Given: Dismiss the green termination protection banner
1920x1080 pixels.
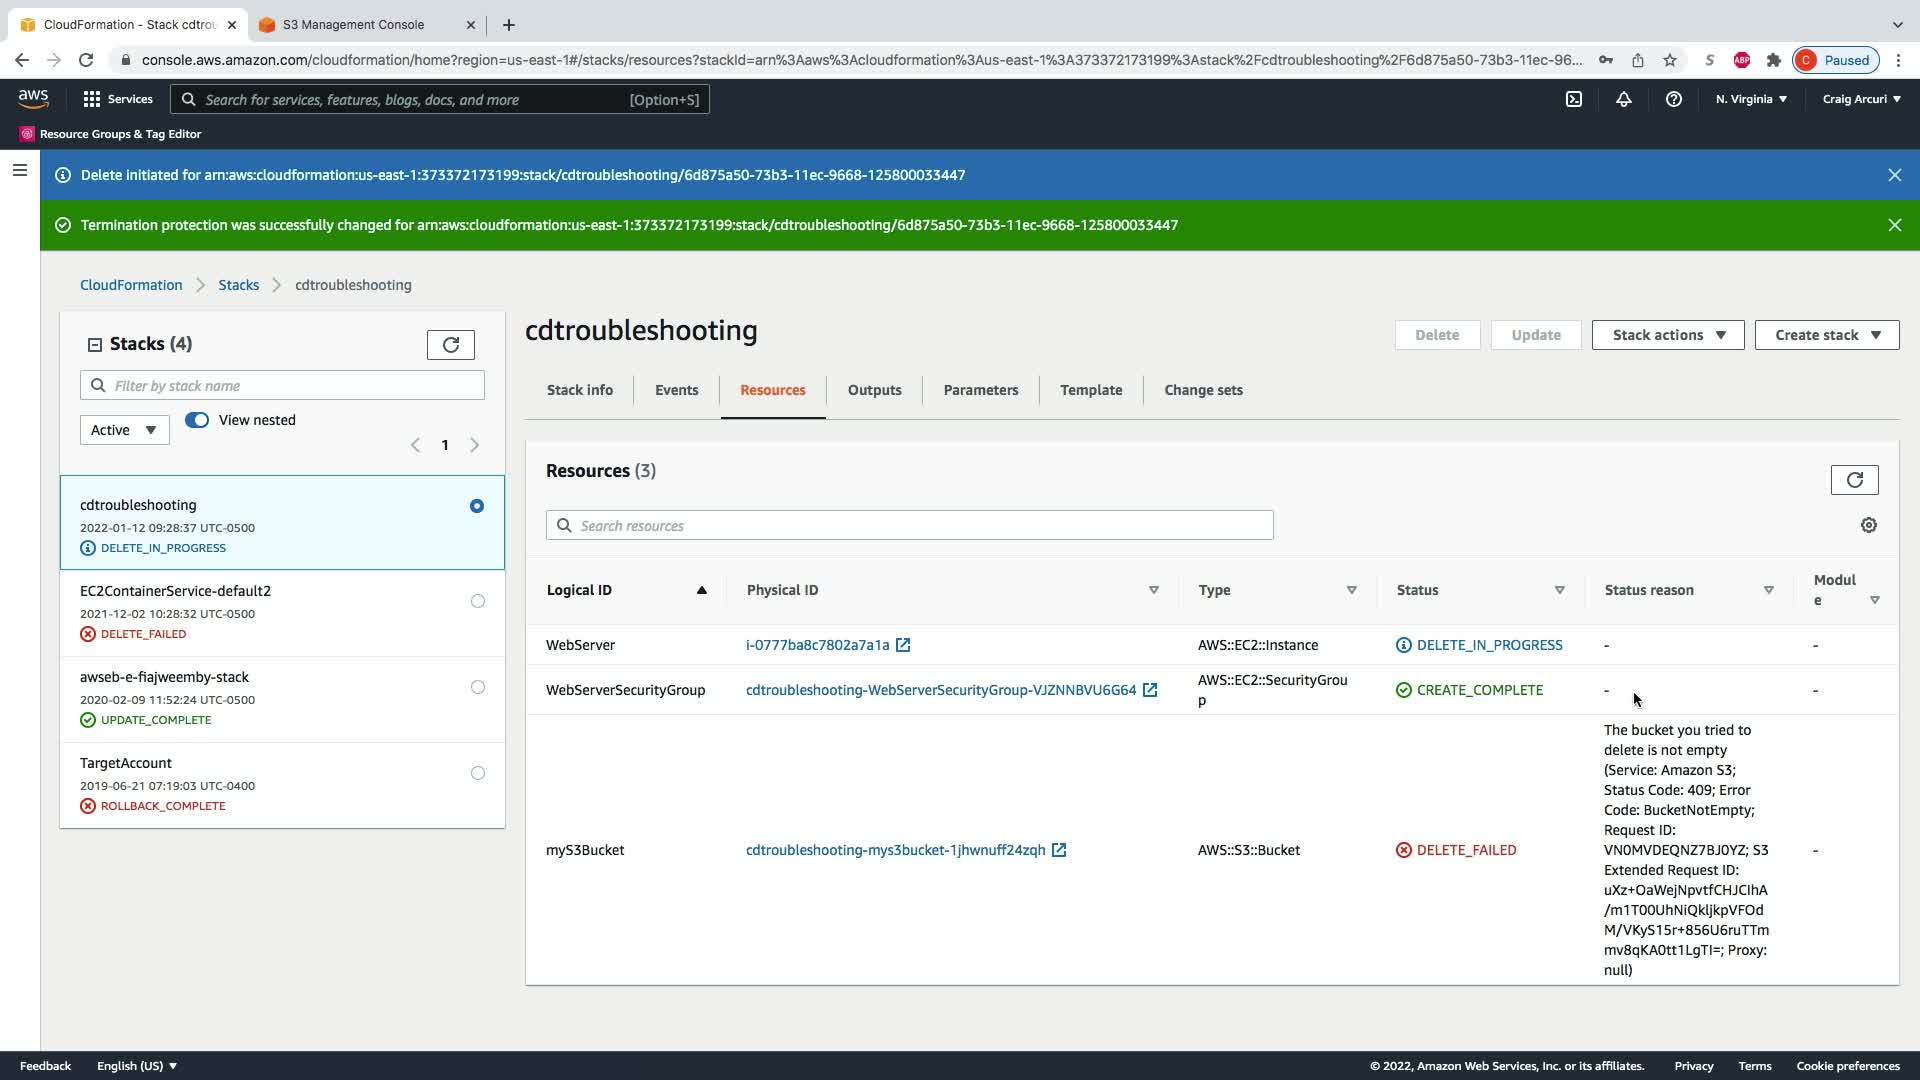Looking at the screenshot, I should [x=1894, y=225].
